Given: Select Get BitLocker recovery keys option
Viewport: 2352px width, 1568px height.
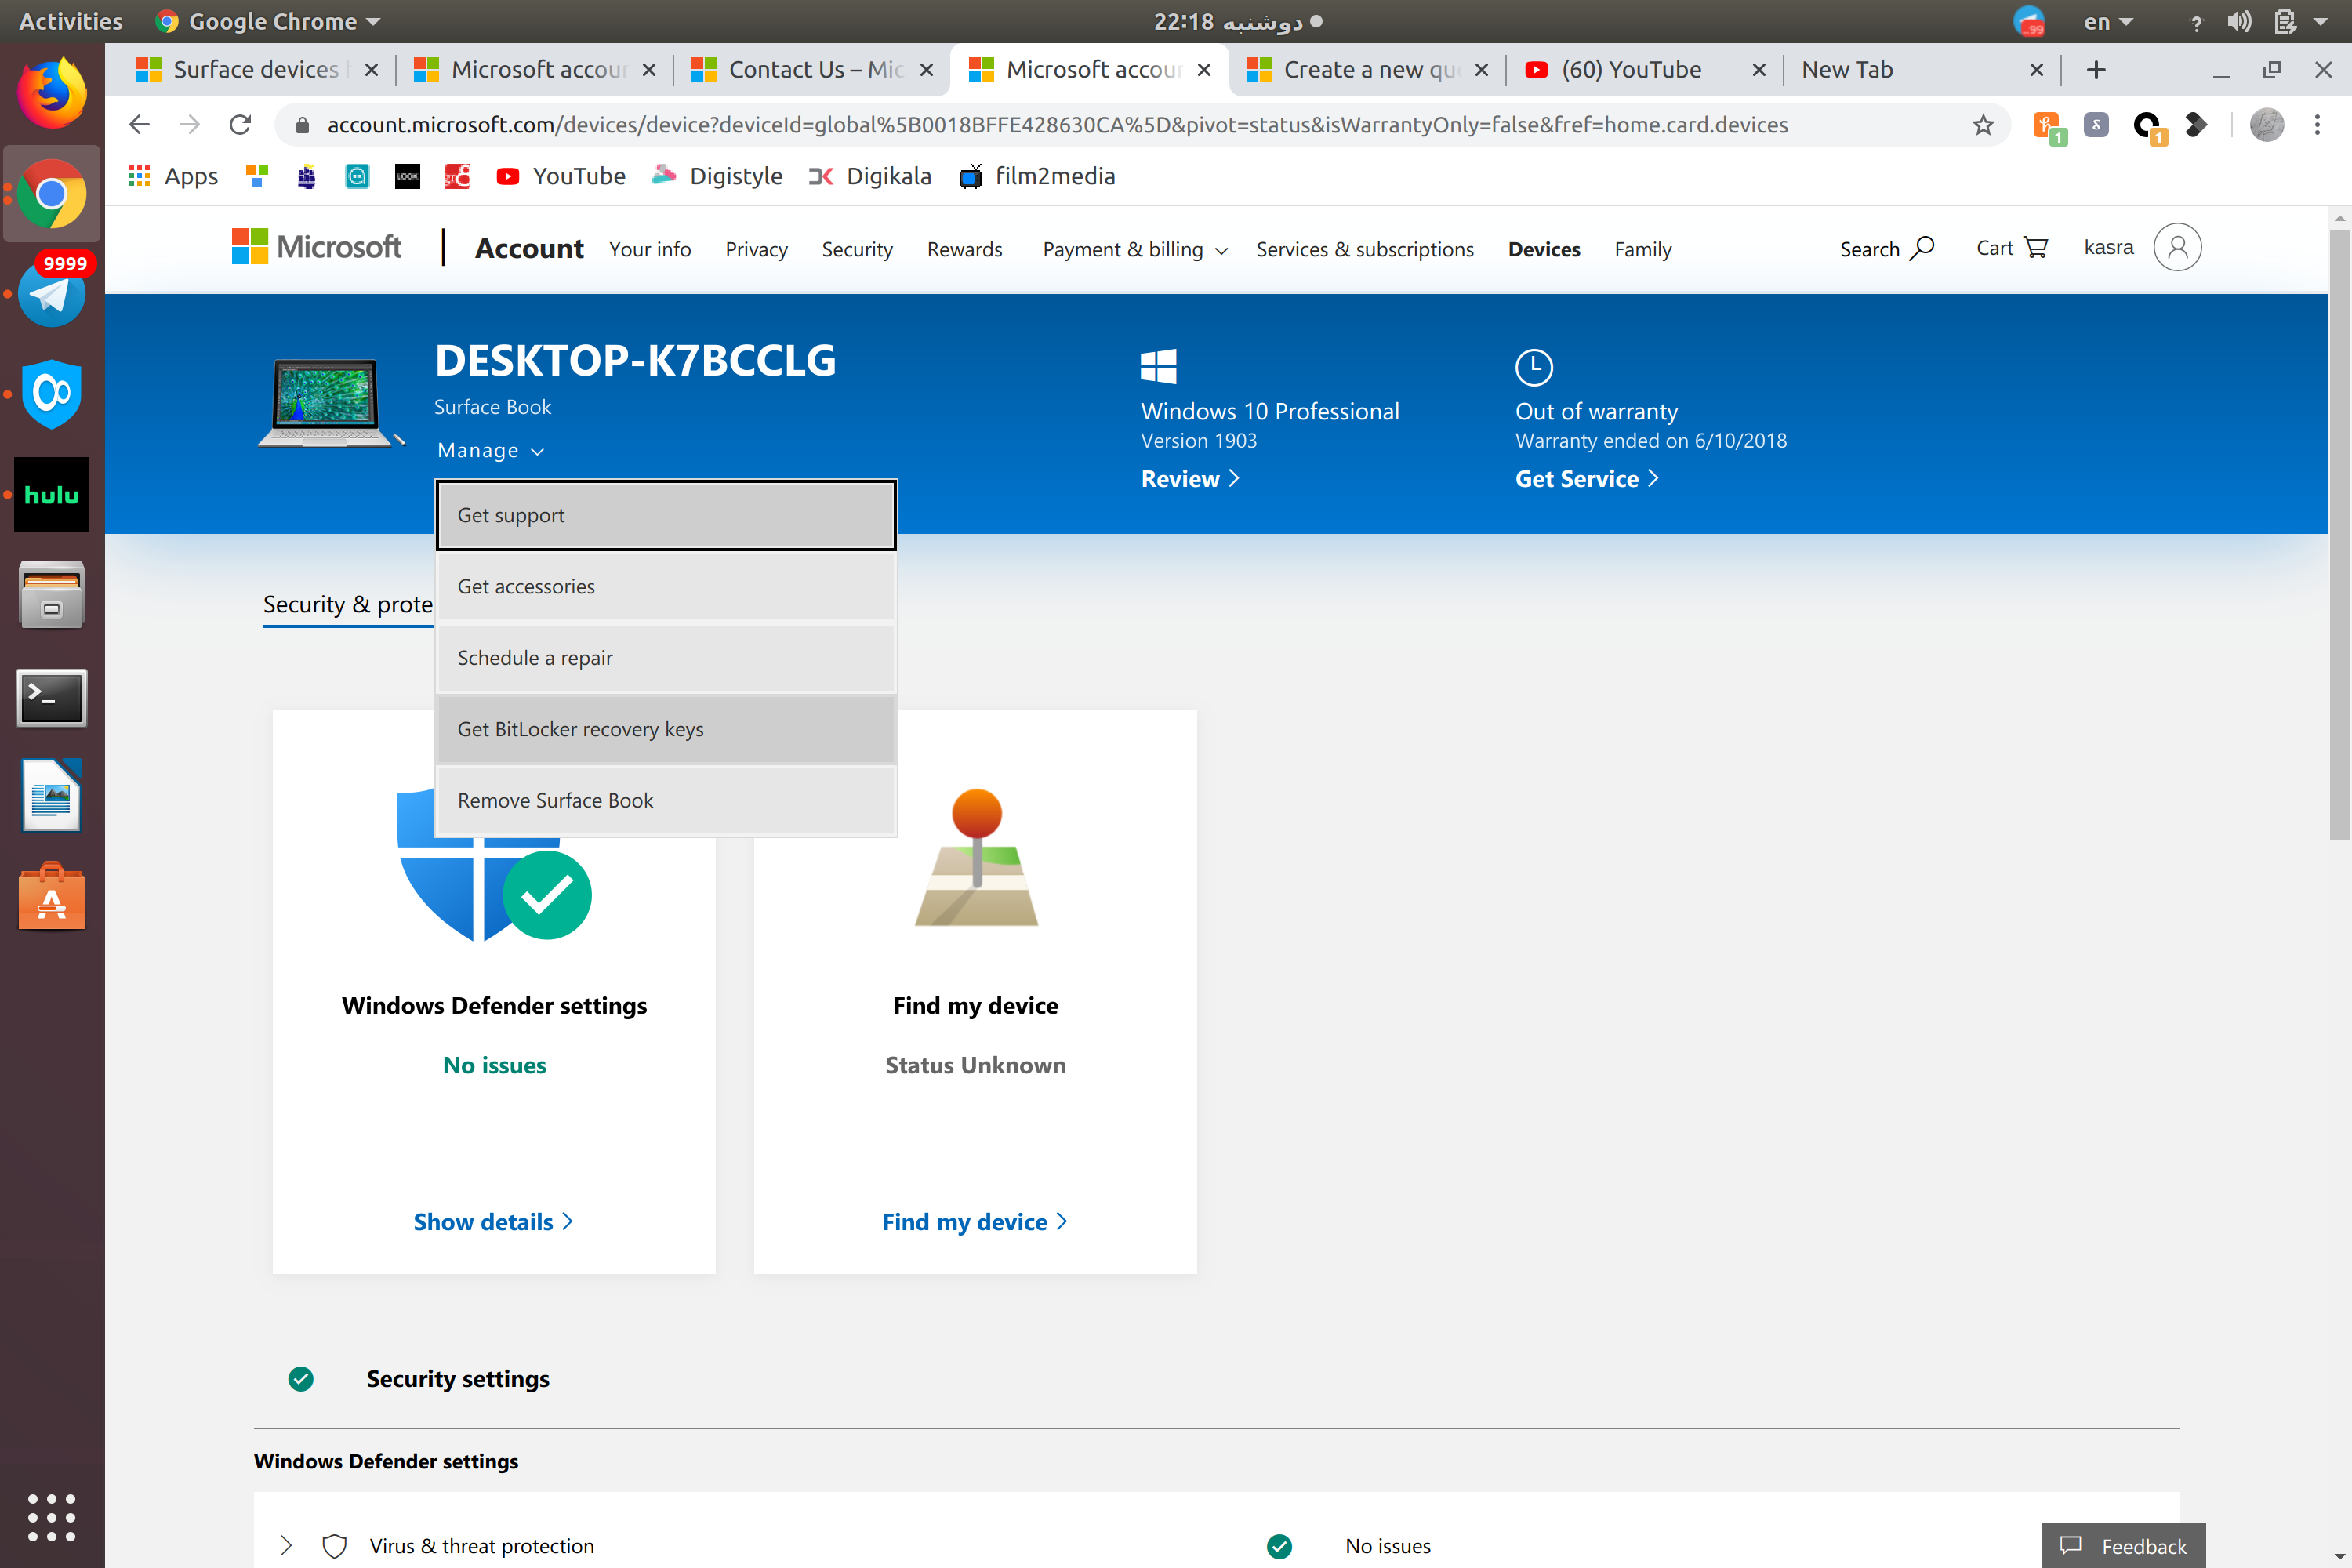Looking at the screenshot, I should (x=578, y=728).
